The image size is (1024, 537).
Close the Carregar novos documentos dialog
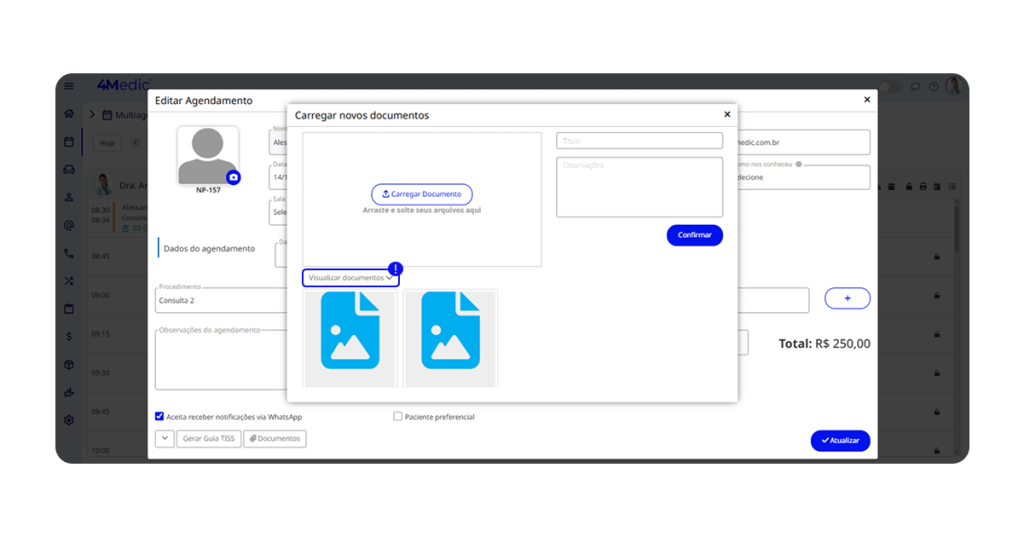pos(727,115)
